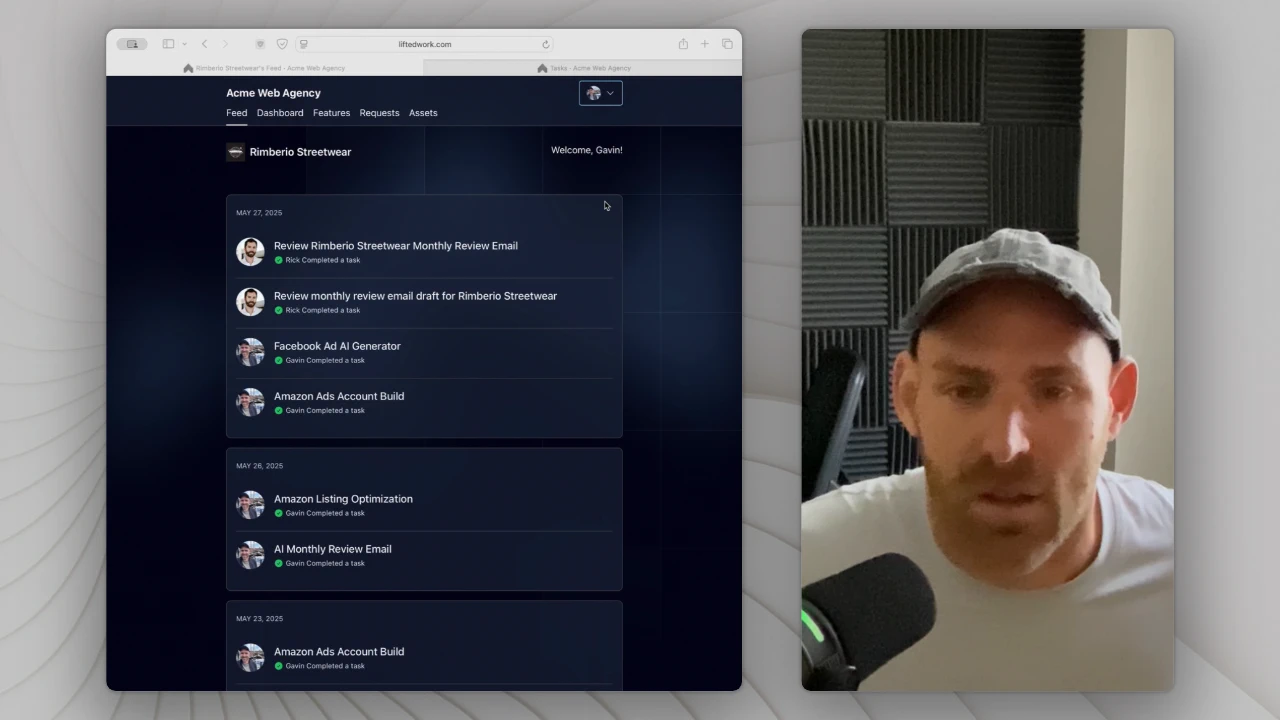Show the tab overview icon
1280x720 pixels.
[x=727, y=44]
